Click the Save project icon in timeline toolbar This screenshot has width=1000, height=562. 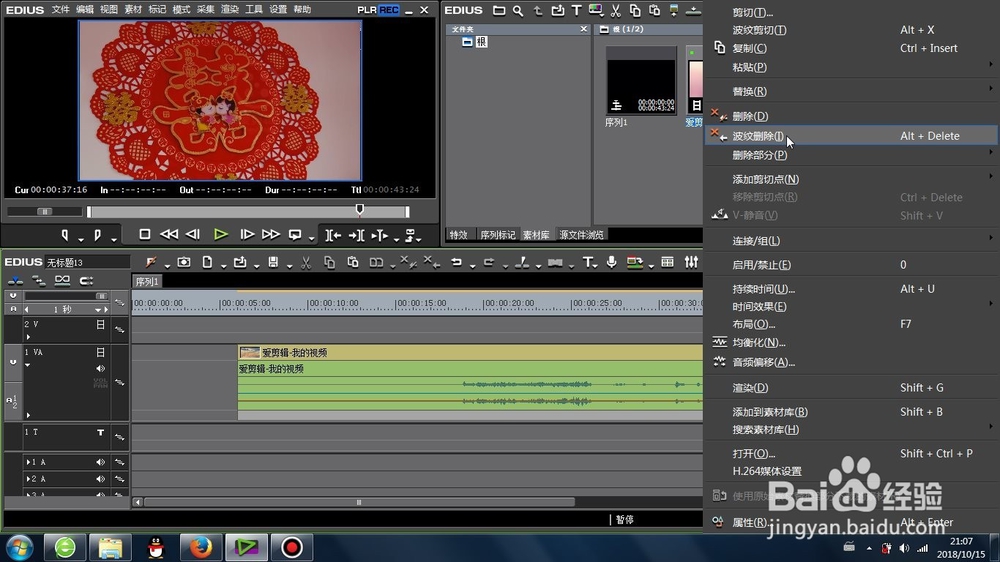[273, 262]
